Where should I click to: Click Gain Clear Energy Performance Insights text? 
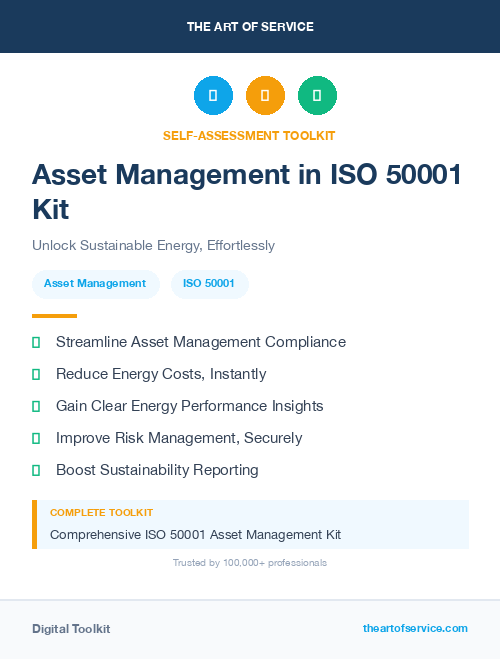pyautogui.click(x=189, y=406)
